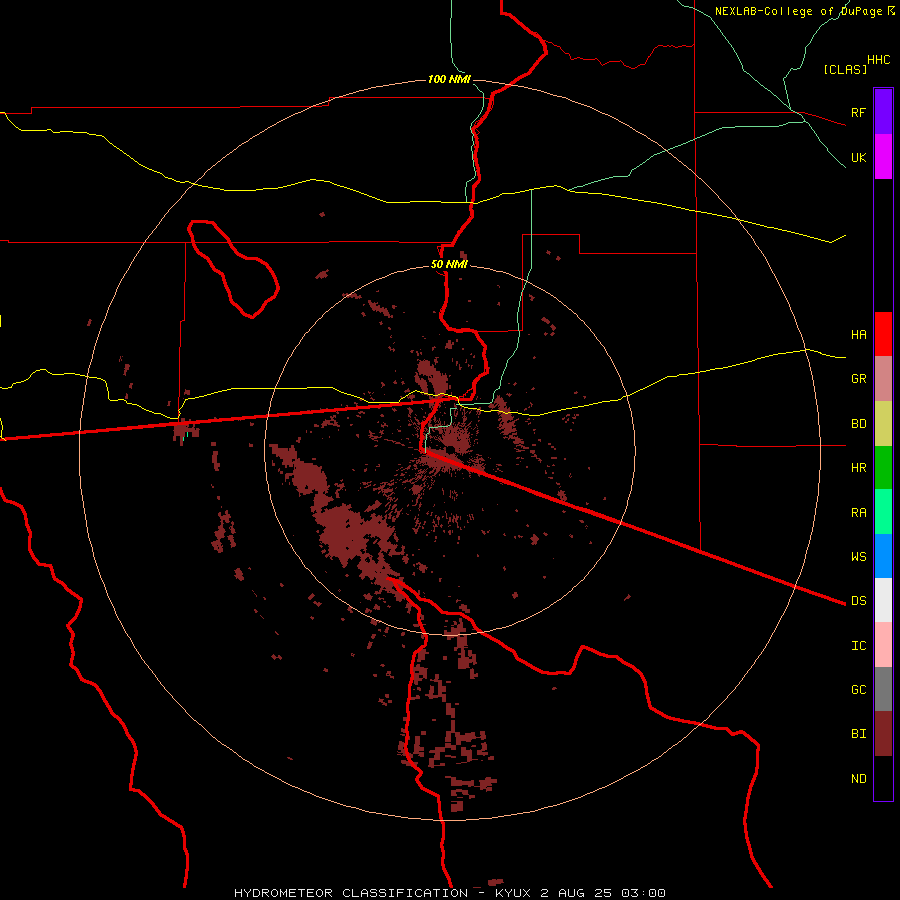Click the IC legend label

point(858,645)
